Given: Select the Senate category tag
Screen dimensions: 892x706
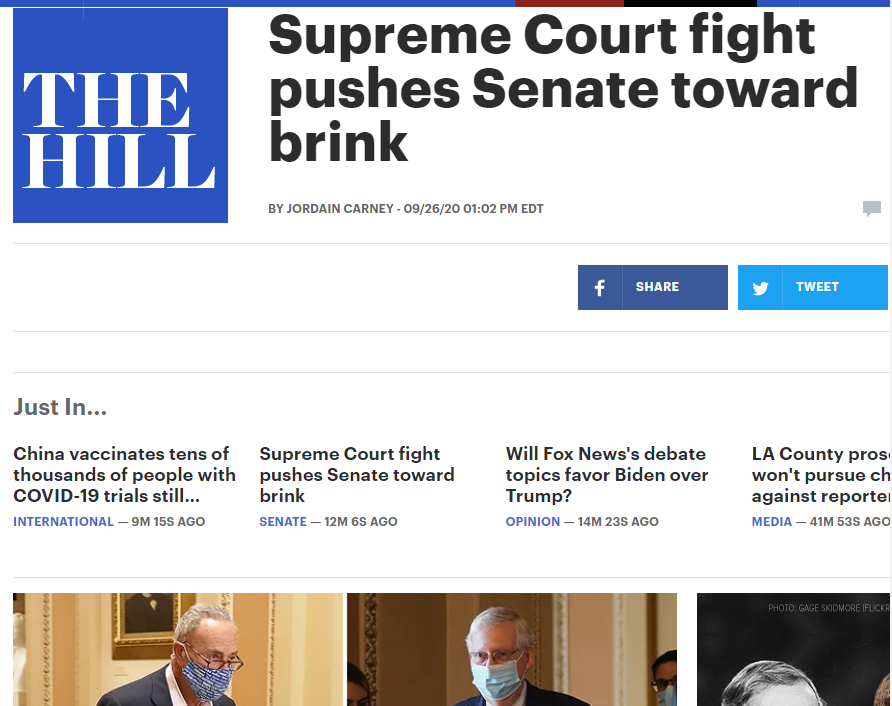Looking at the screenshot, I should pos(283,522).
